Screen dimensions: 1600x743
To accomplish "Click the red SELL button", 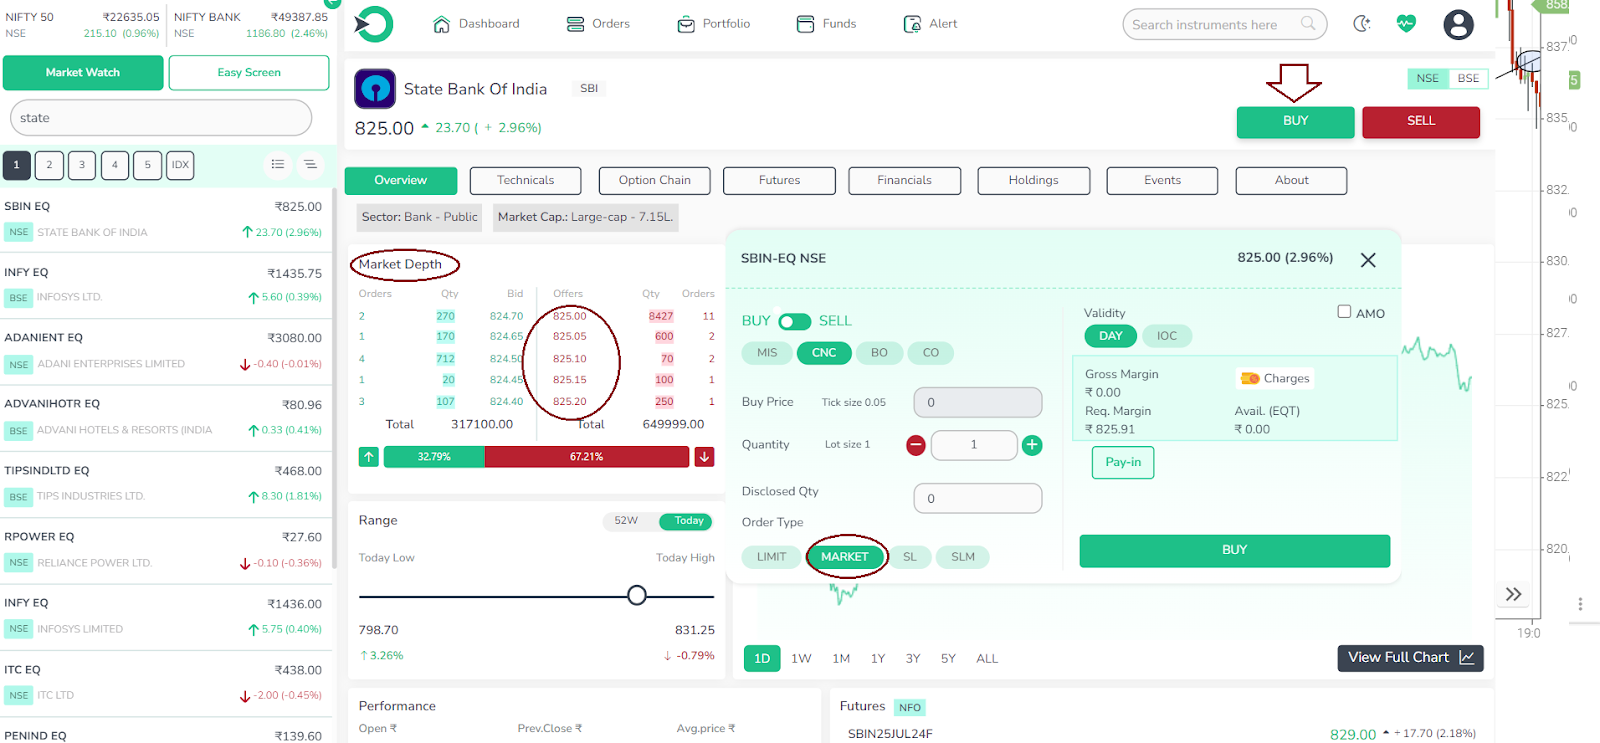I will click(1421, 121).
